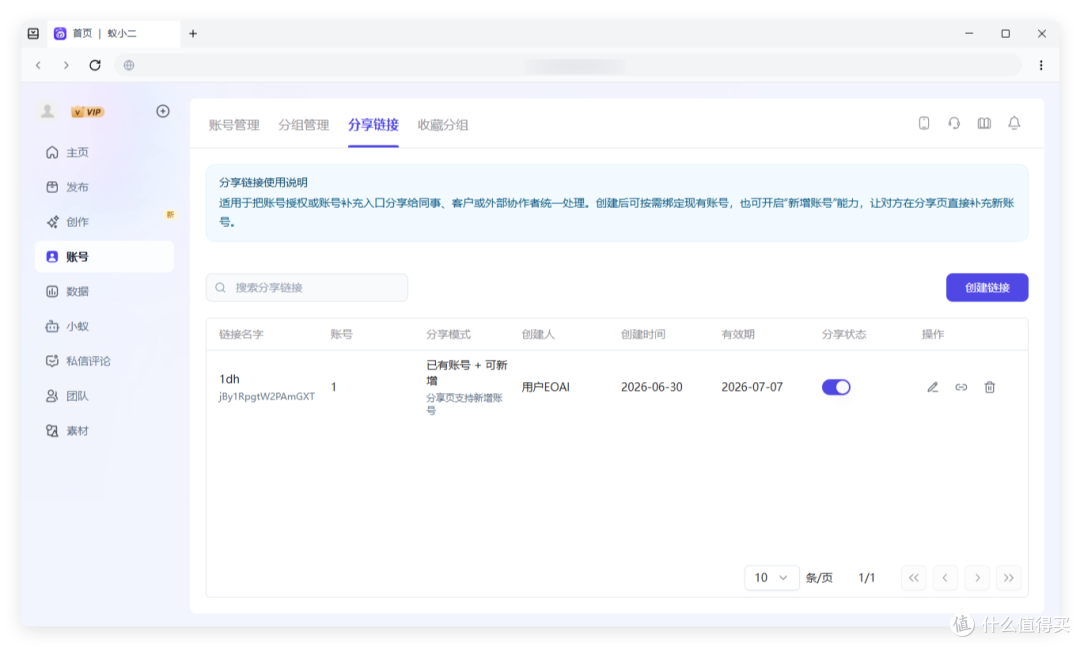This screenshot has height=647, width=1080.
Task: Open the help book icon in header
Action: pyautogui.click(x=984, y=123)
